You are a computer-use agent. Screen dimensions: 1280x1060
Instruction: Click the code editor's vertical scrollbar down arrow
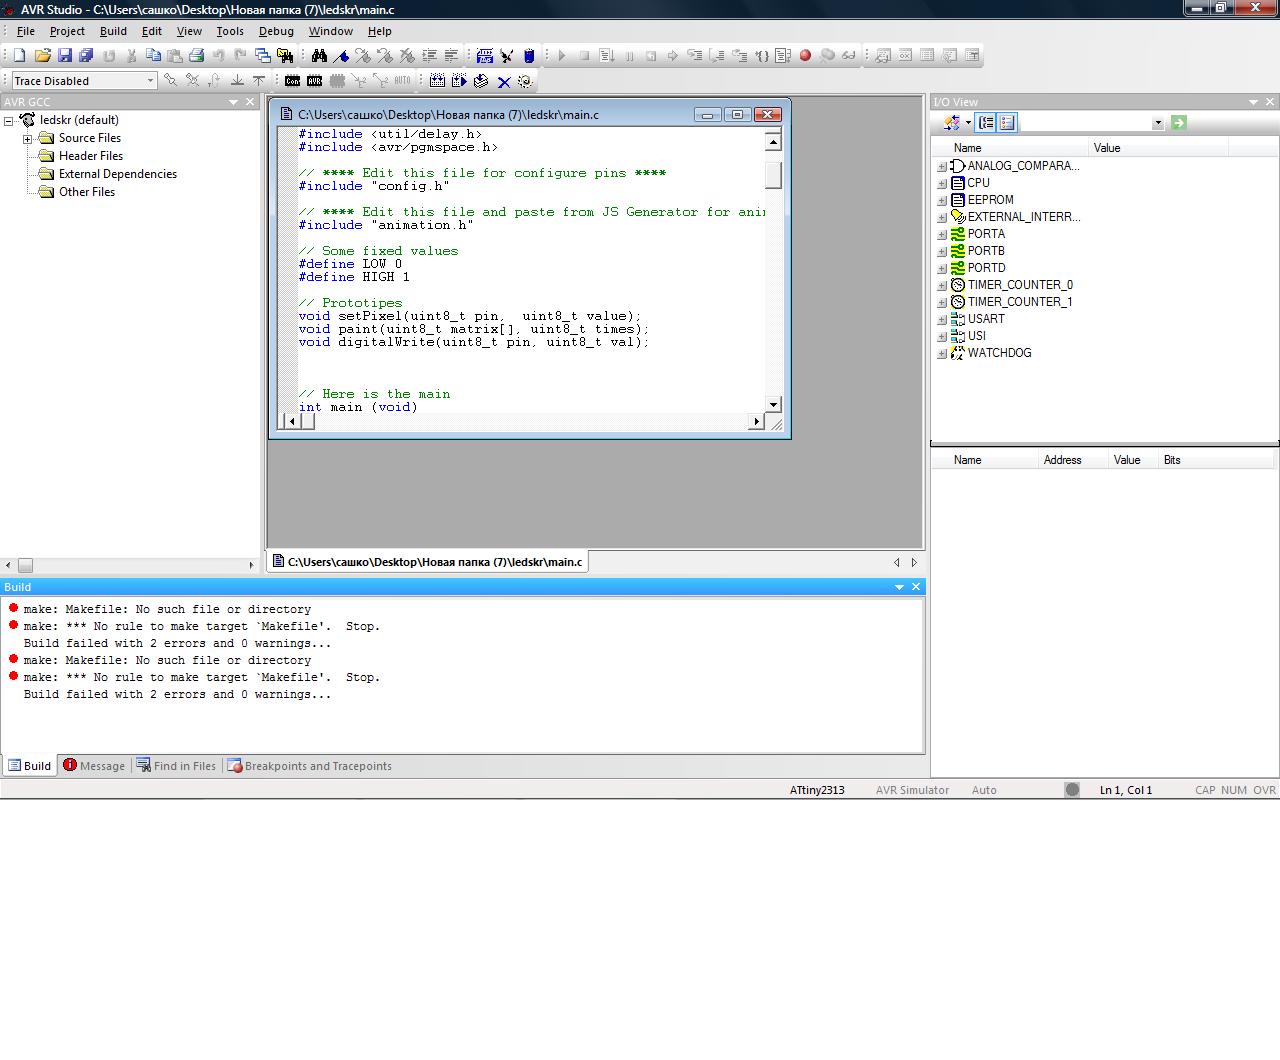pyautogui.click(x=773, y=404)
